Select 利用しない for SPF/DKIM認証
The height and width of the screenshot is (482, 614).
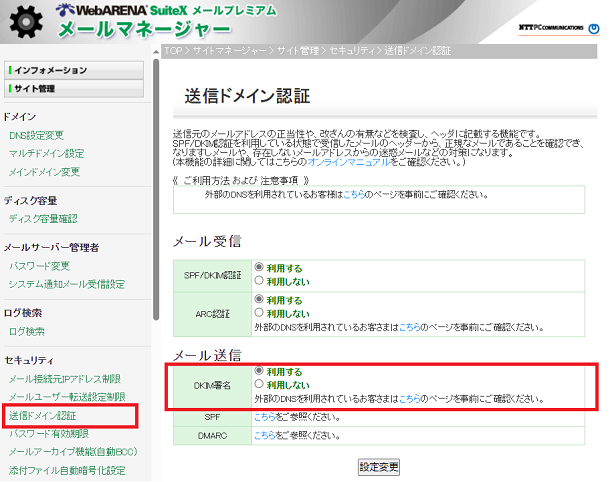(259, 280)
